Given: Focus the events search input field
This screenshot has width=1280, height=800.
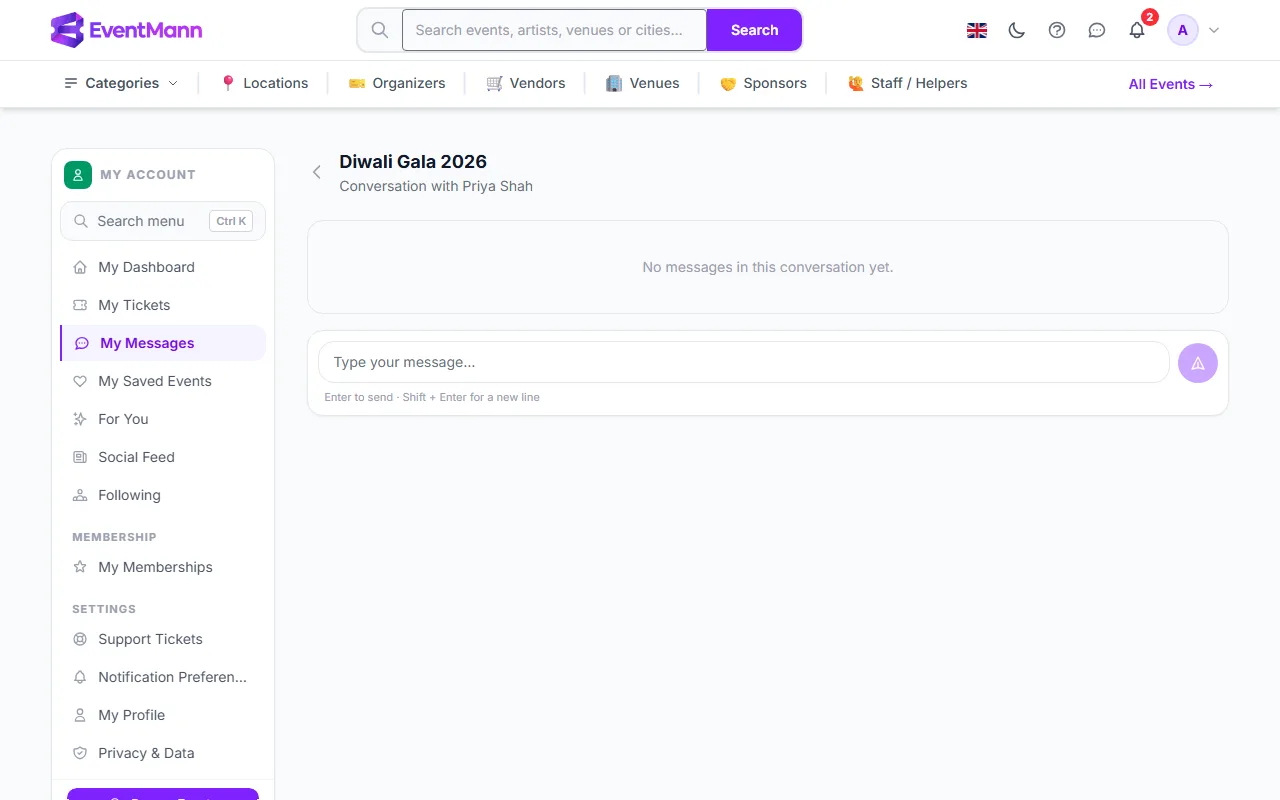Looking at the screenshot, I should pyautogui.click(x=554, y=30).
